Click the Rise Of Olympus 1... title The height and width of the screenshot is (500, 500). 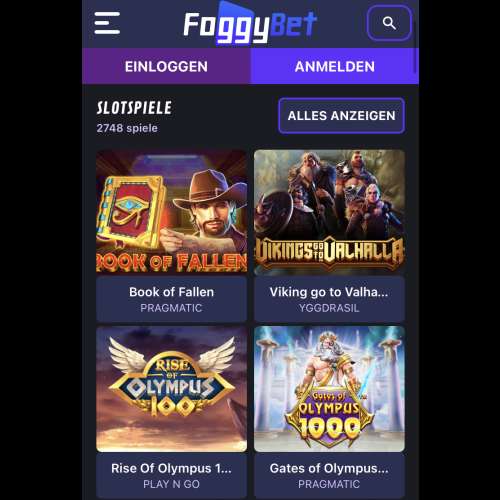pos(171,469)
